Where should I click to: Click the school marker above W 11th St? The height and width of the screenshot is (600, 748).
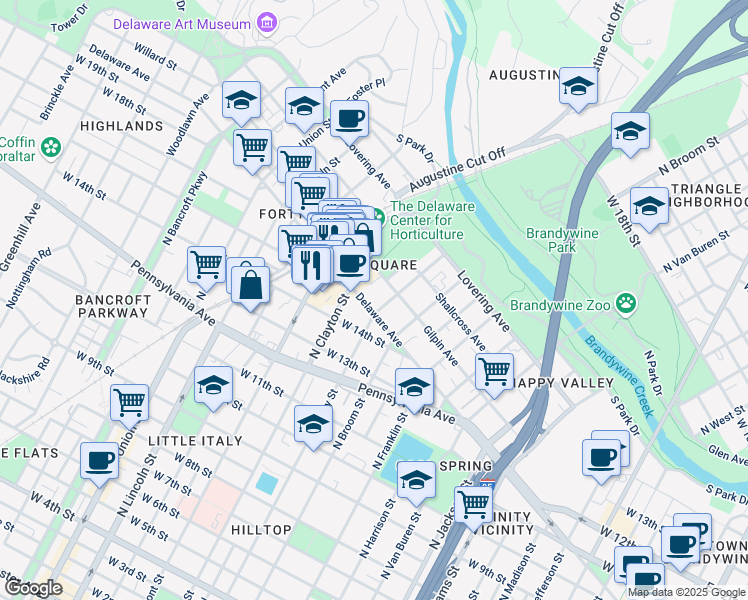tap(213, 385)
